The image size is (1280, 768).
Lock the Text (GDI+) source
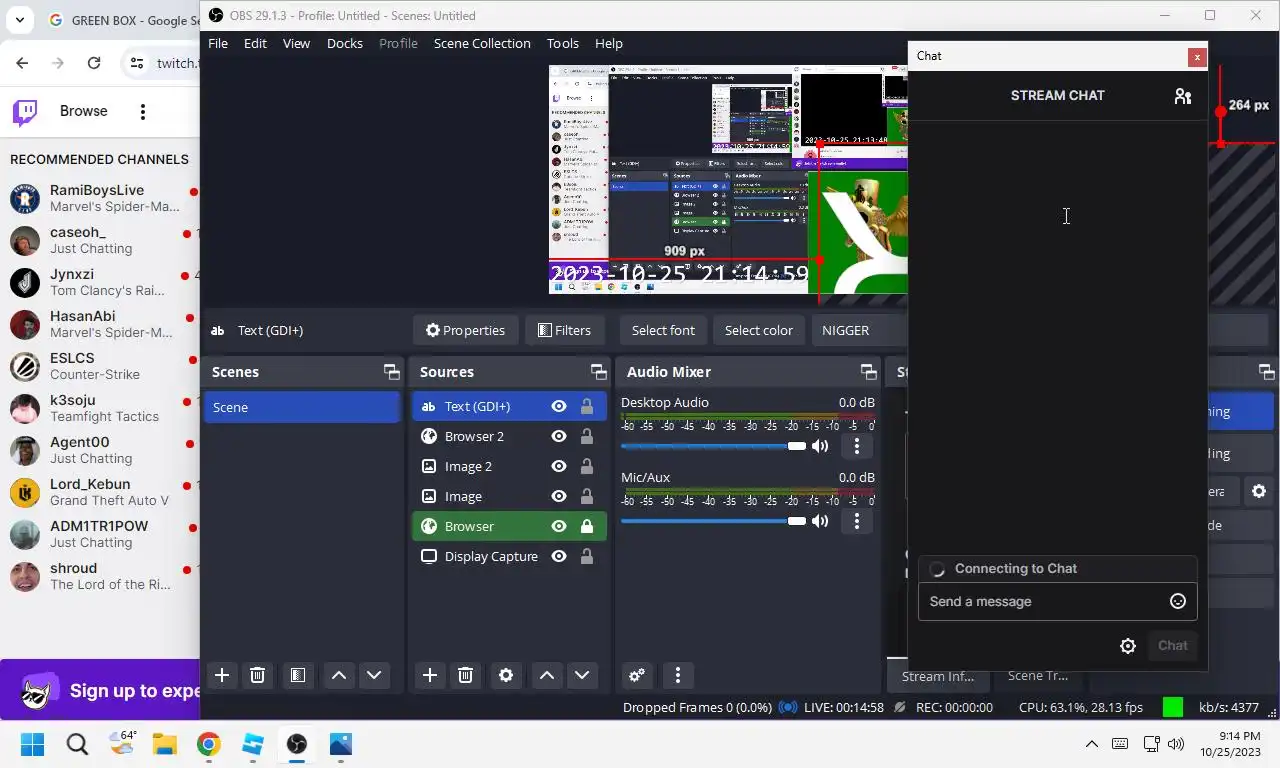[587, 406]
